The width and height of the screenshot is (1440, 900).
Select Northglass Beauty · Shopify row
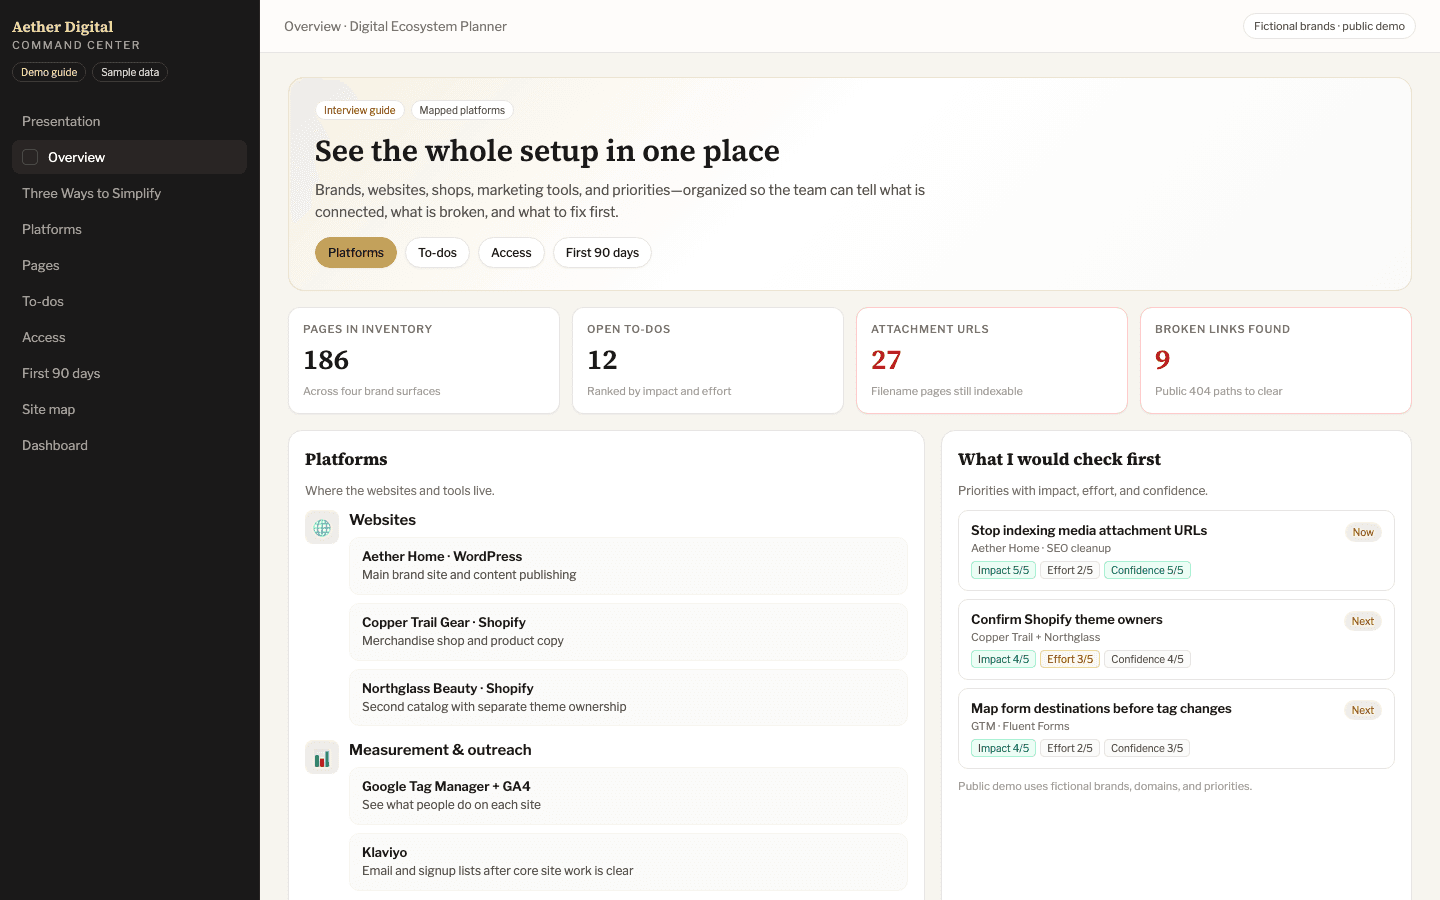click(x=628, y=698)
